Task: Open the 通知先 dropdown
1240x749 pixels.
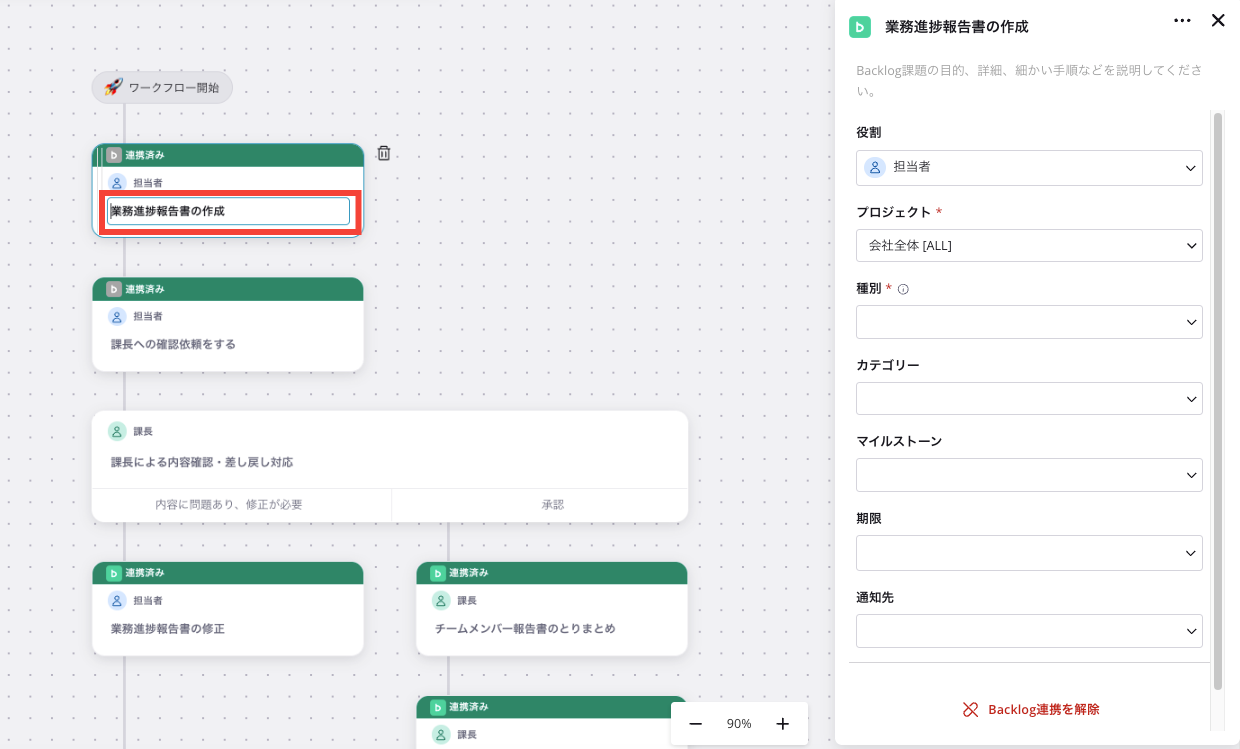Action: [x=1029, y=631]
